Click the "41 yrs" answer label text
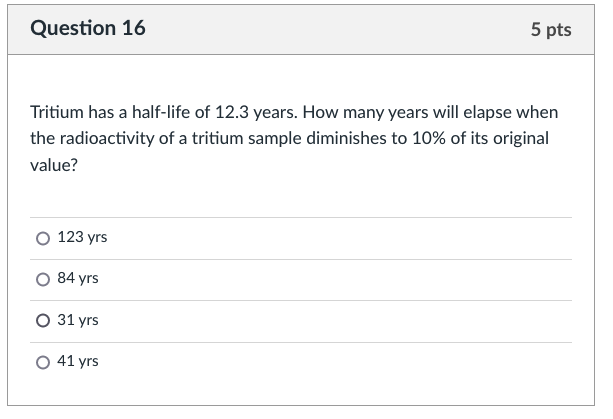Image resolution: width=613 pixels, height=419 pixels. (x=78, y=362)
